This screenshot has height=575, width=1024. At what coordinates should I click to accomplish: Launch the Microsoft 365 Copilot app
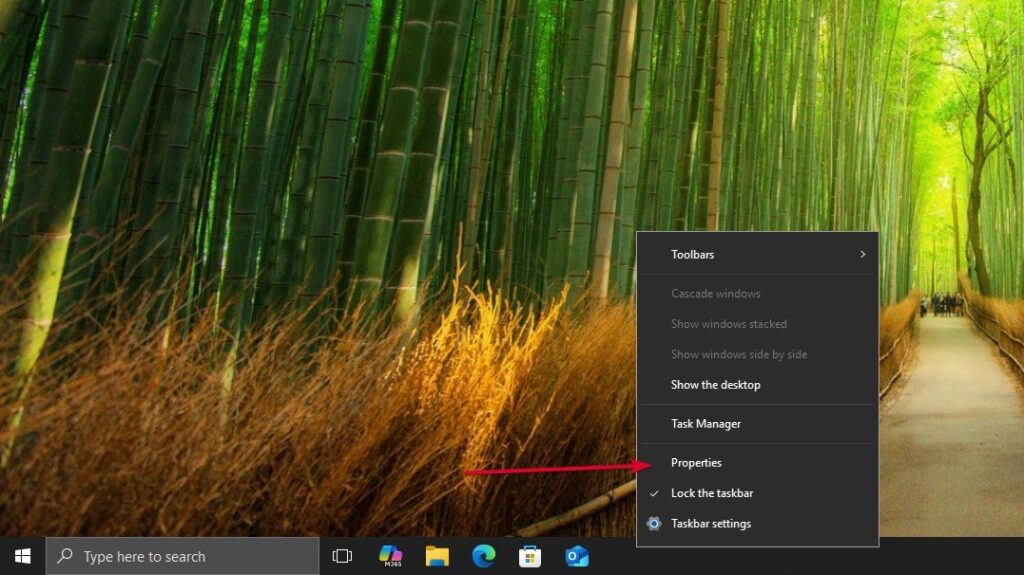pyautogui.click(x=391, y=556)
